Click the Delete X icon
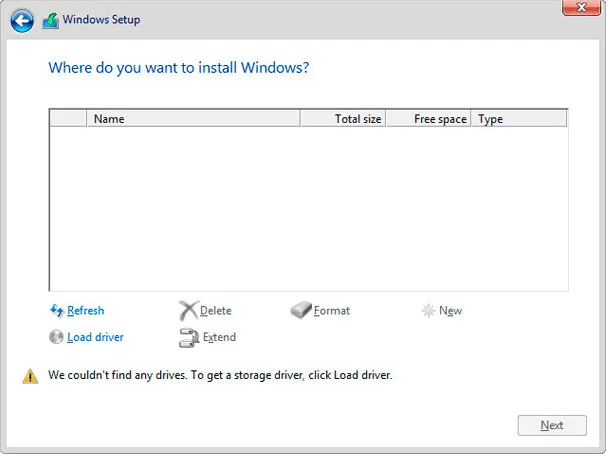 [x=188, y=311]
